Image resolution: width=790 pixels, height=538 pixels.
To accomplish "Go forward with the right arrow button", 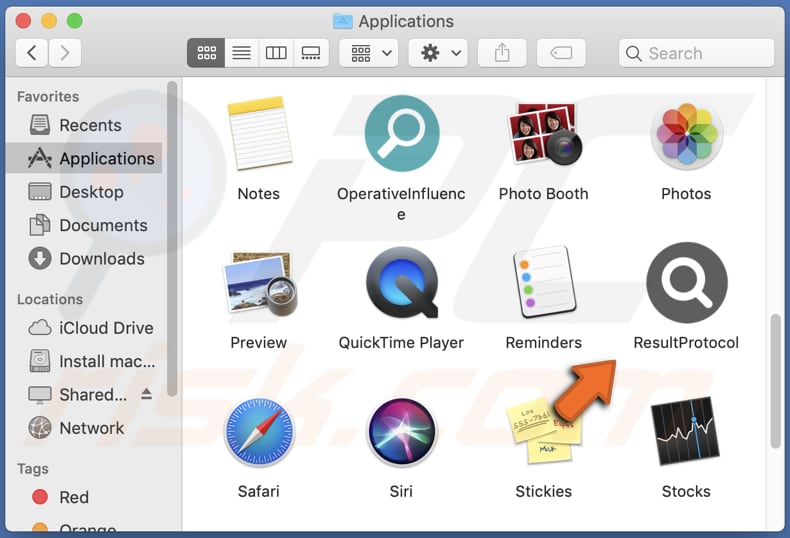I will click(x=64, y=53).
